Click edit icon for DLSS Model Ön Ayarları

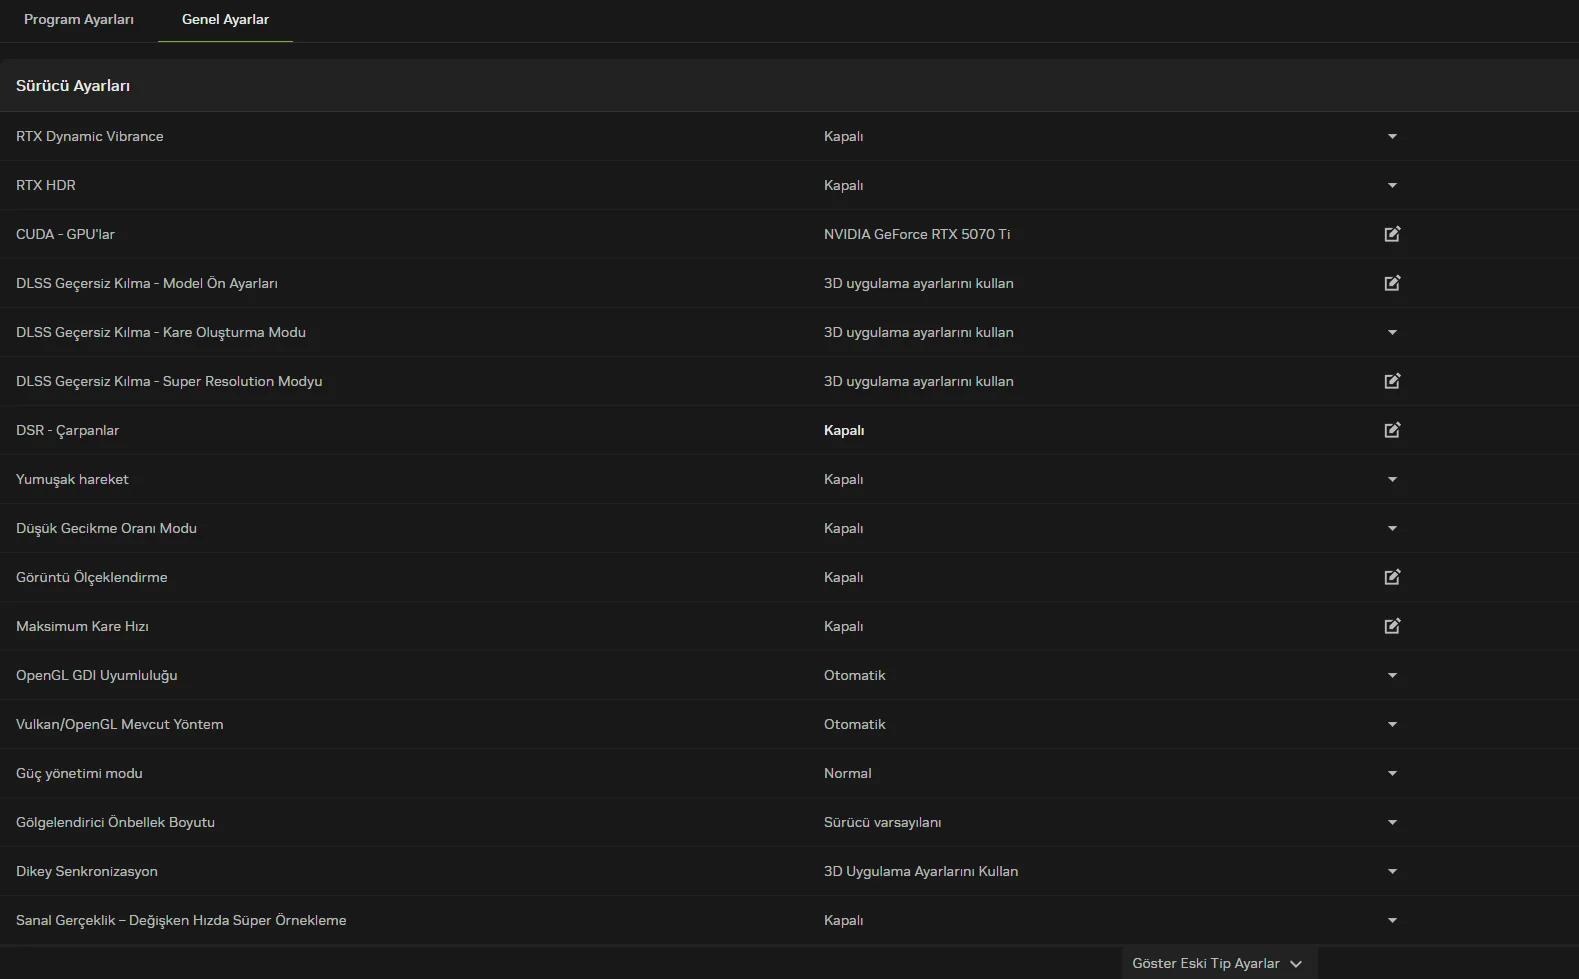coord(1392,283)
